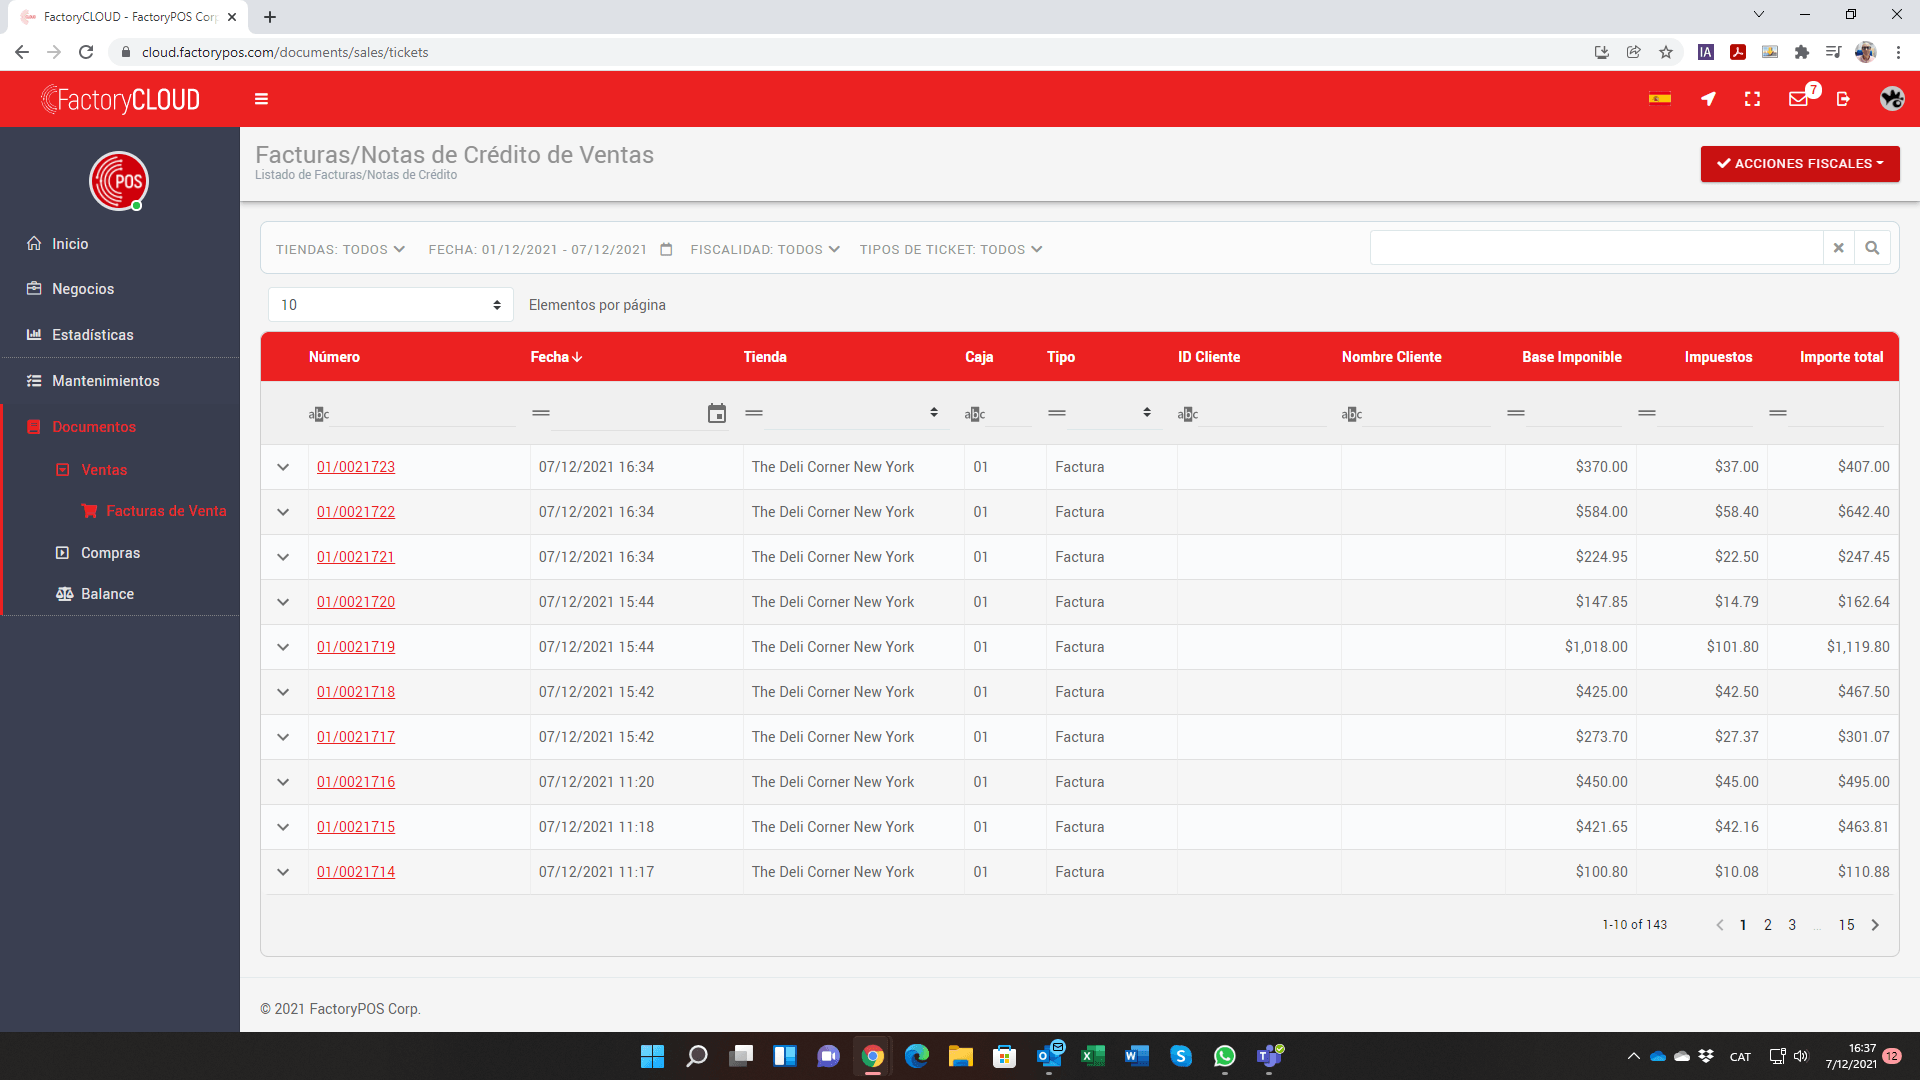Click the logout icon in header
Screen dimensions: 1920x1080
coord(1843,99)
